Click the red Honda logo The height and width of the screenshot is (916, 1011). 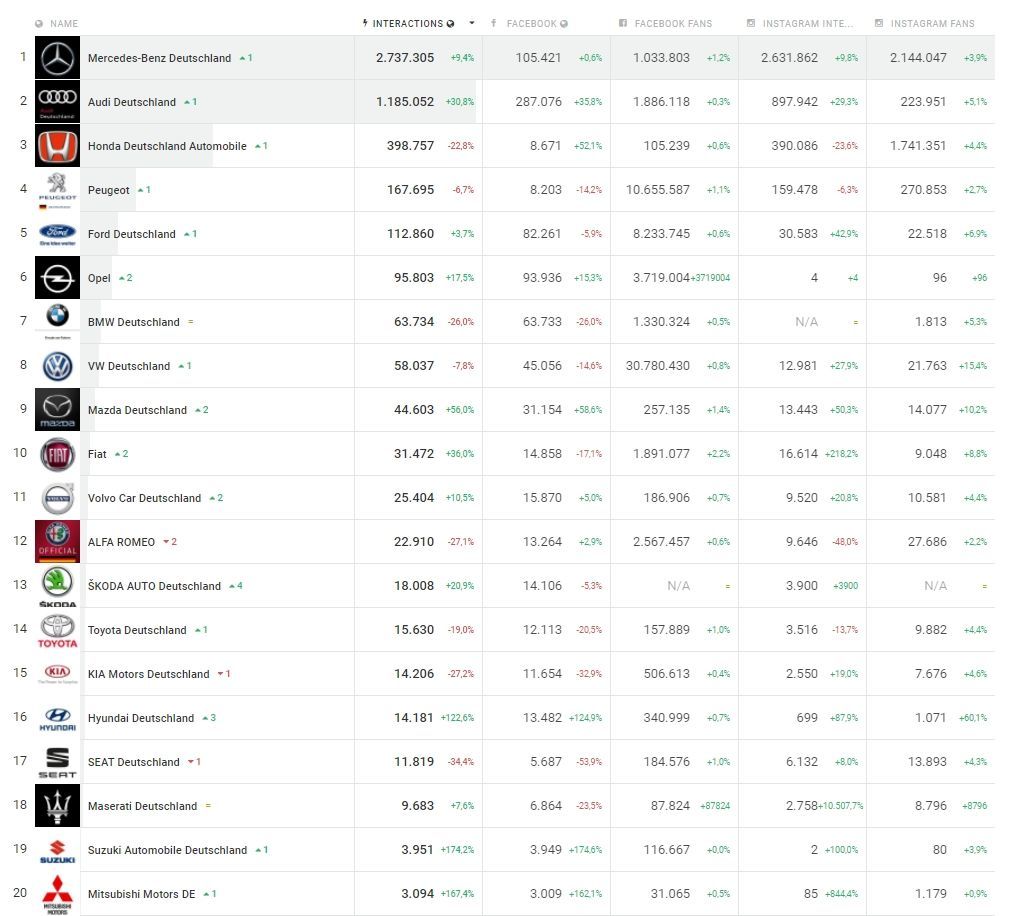pos(57,146)
